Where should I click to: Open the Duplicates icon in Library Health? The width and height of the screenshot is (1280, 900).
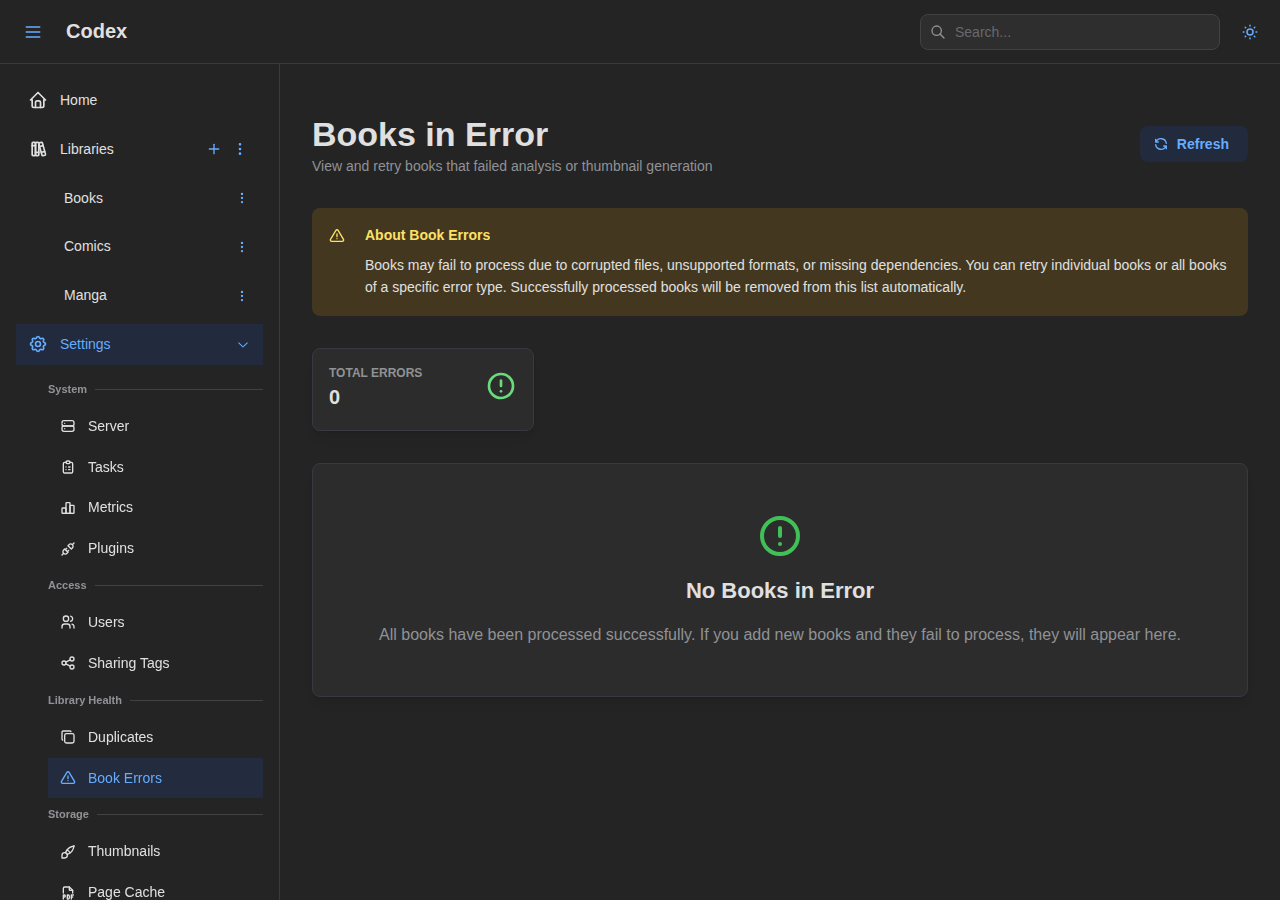click(67, 737)
